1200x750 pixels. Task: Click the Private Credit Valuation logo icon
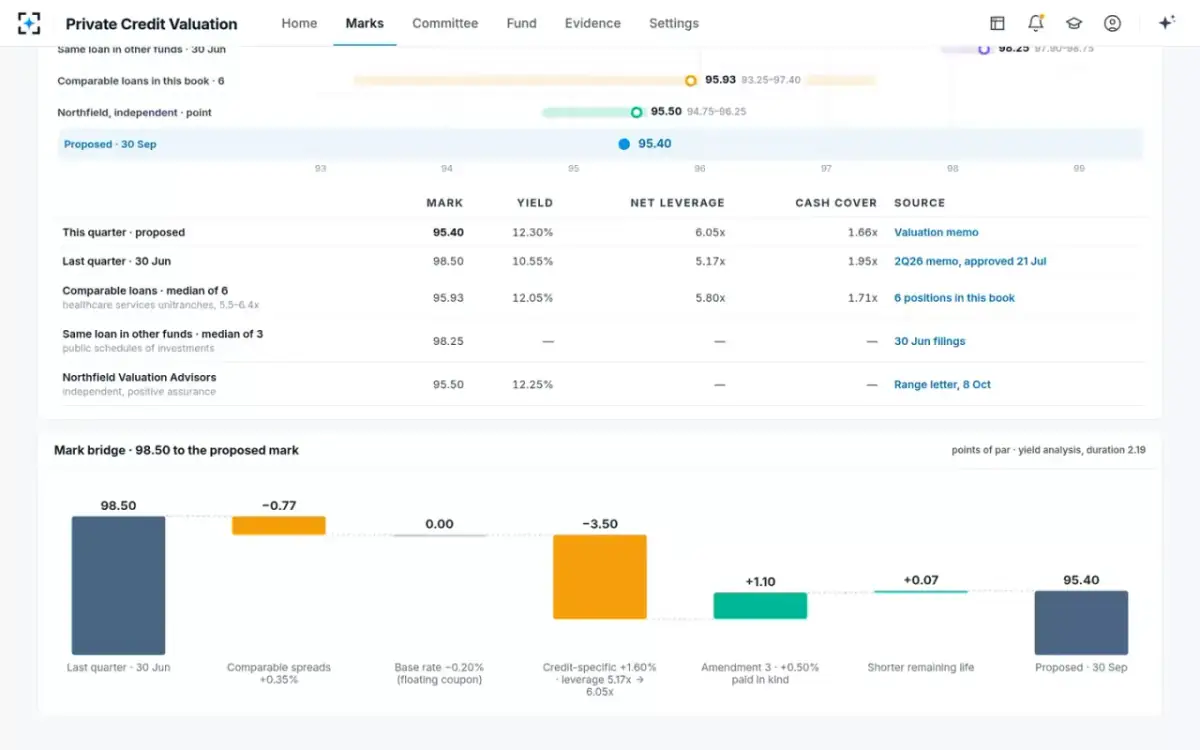click(x=30, y=23)
